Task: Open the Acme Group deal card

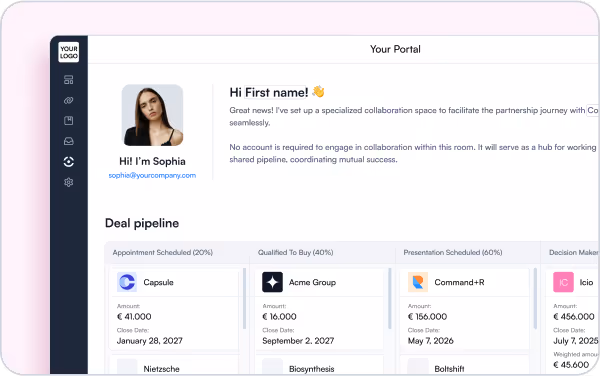Action: tap(319, 309)
